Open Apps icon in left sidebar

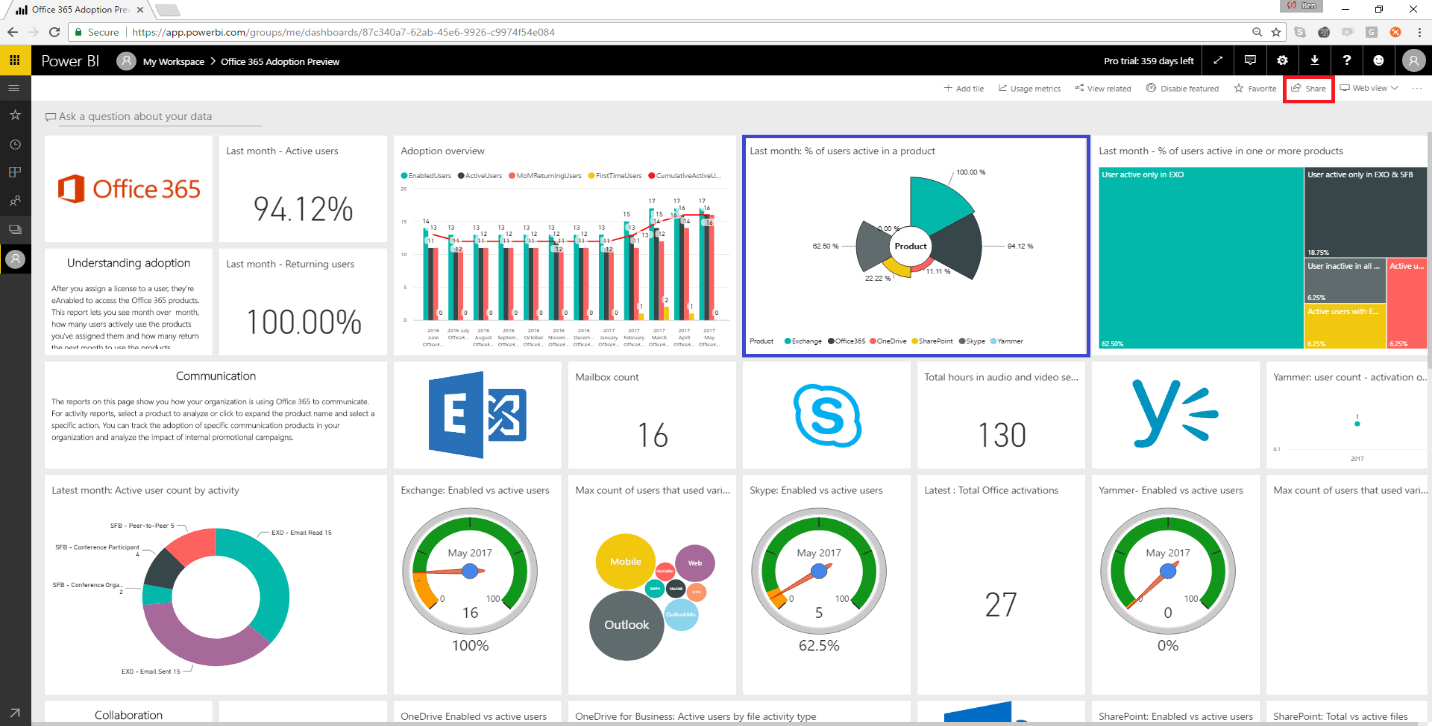point(14,172)
